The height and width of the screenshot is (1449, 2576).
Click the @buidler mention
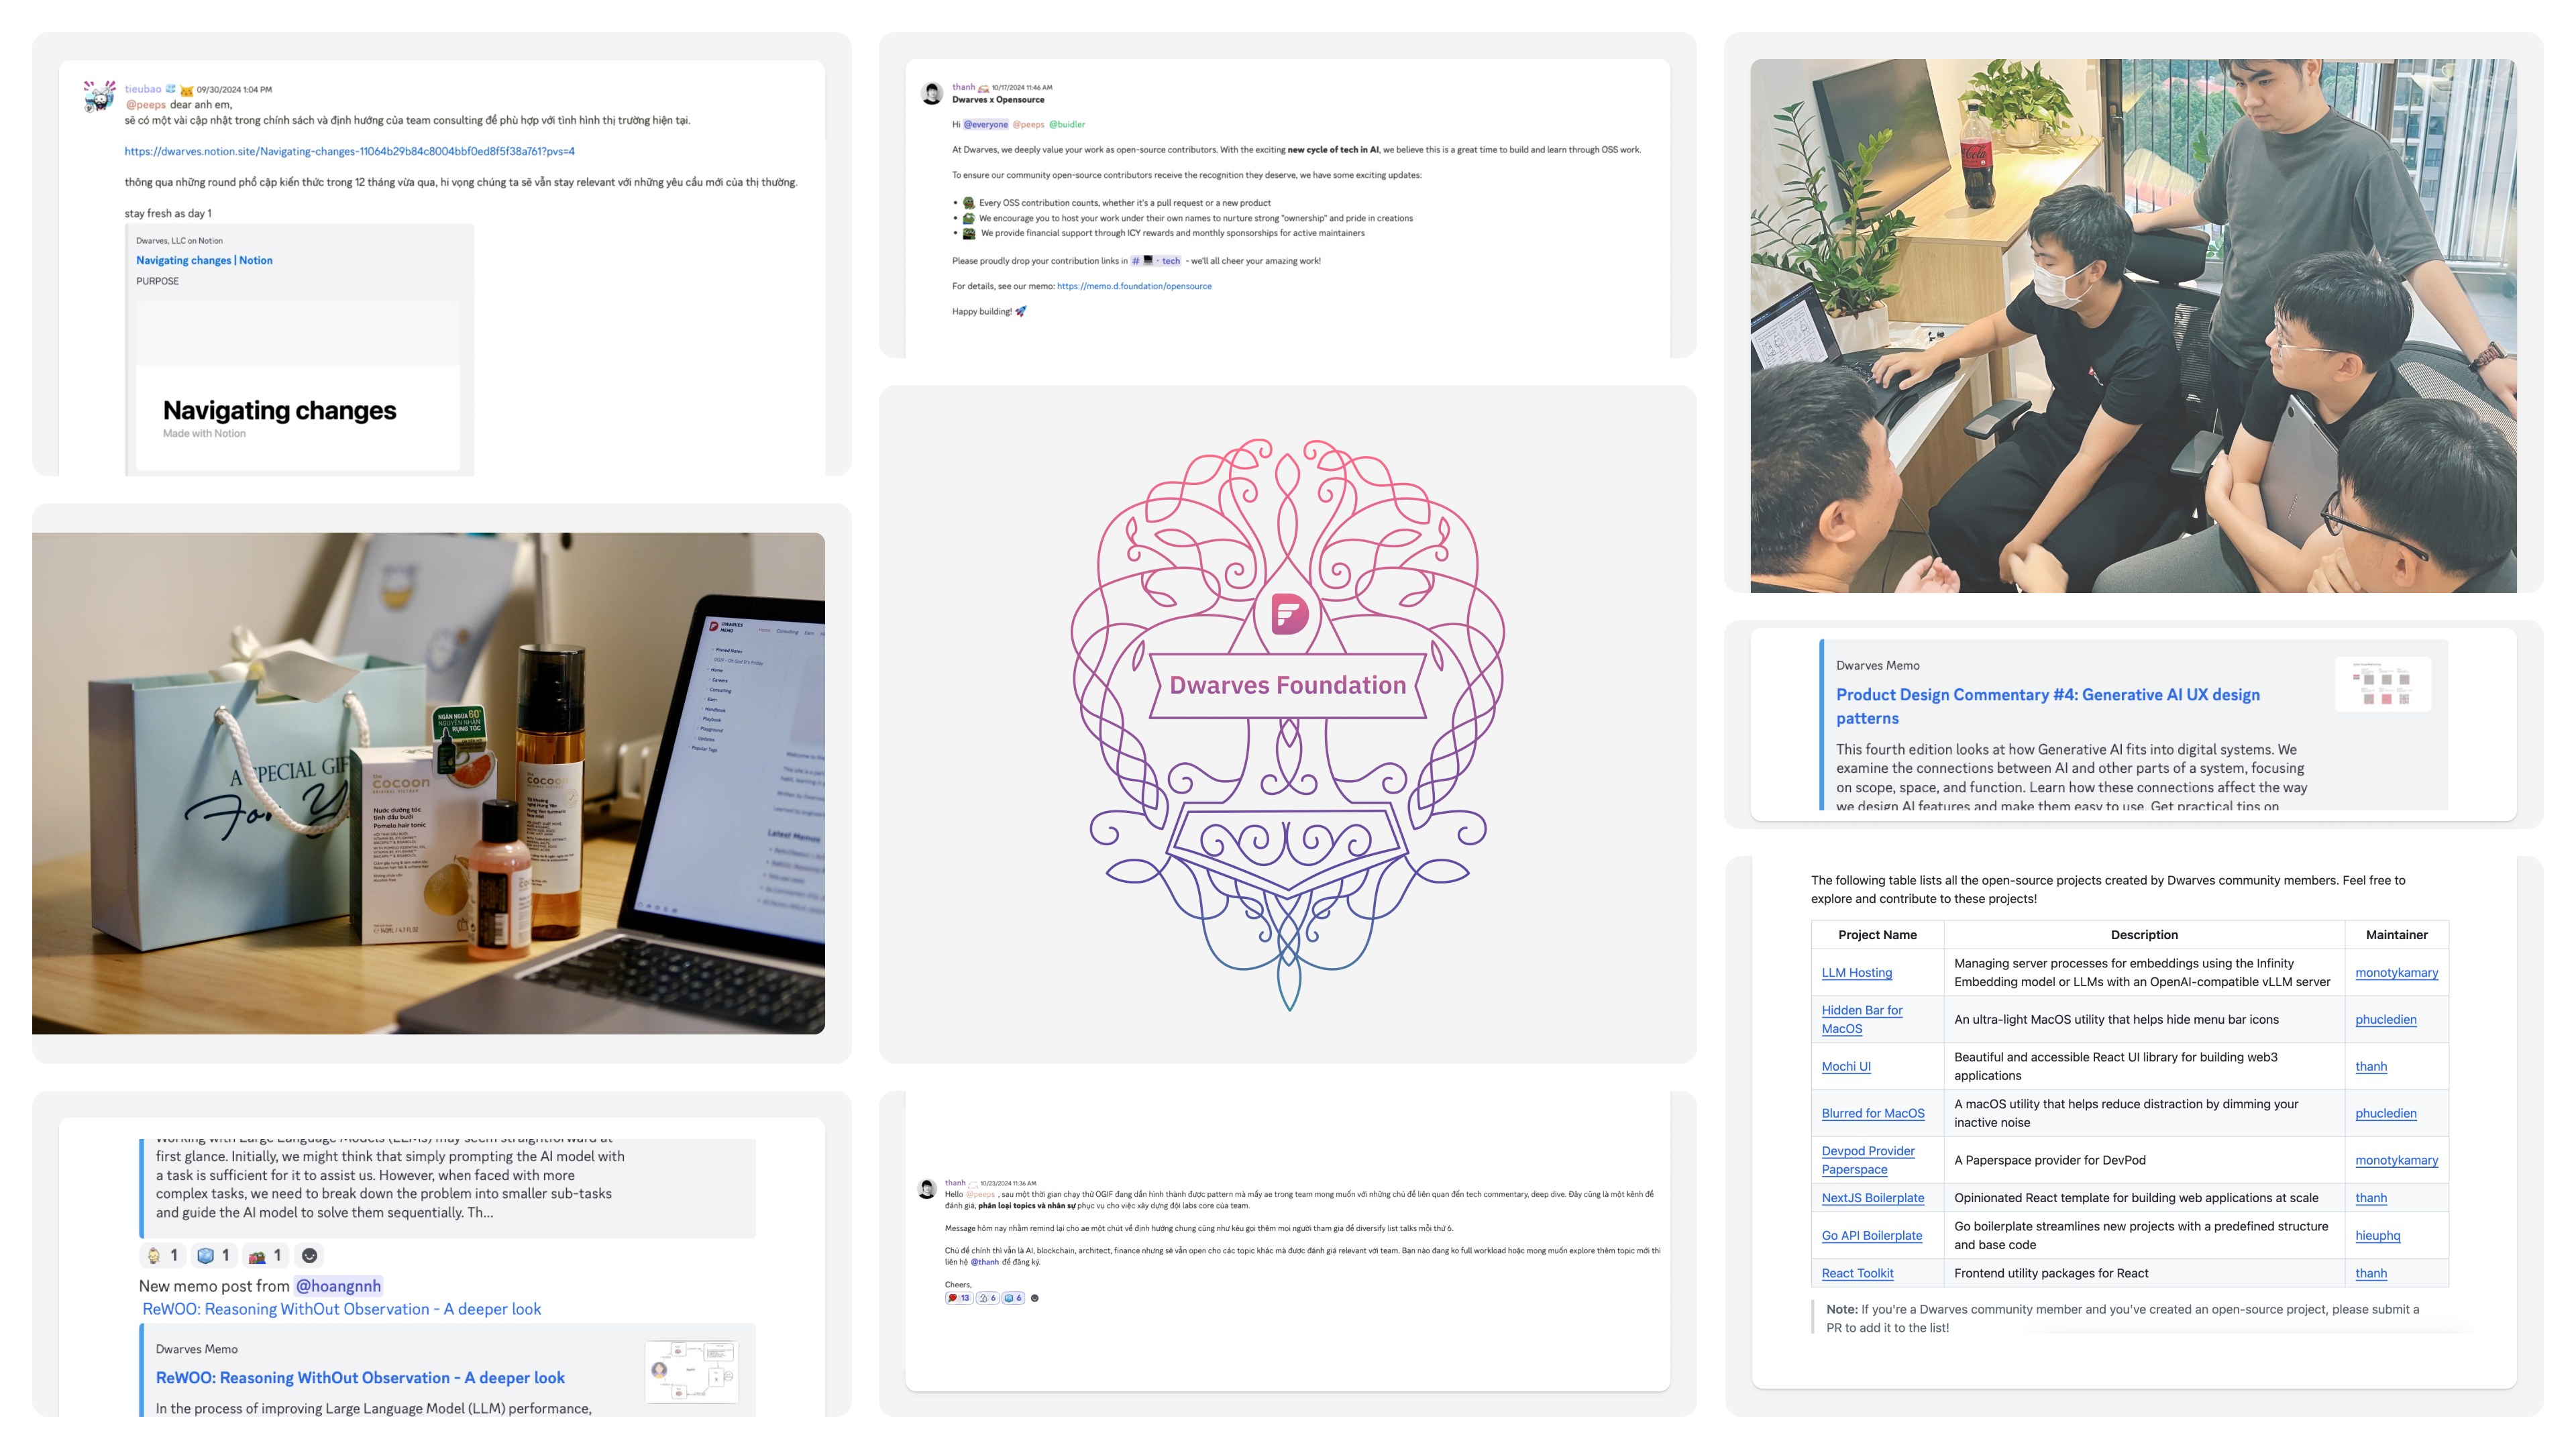pos(1067,124)
